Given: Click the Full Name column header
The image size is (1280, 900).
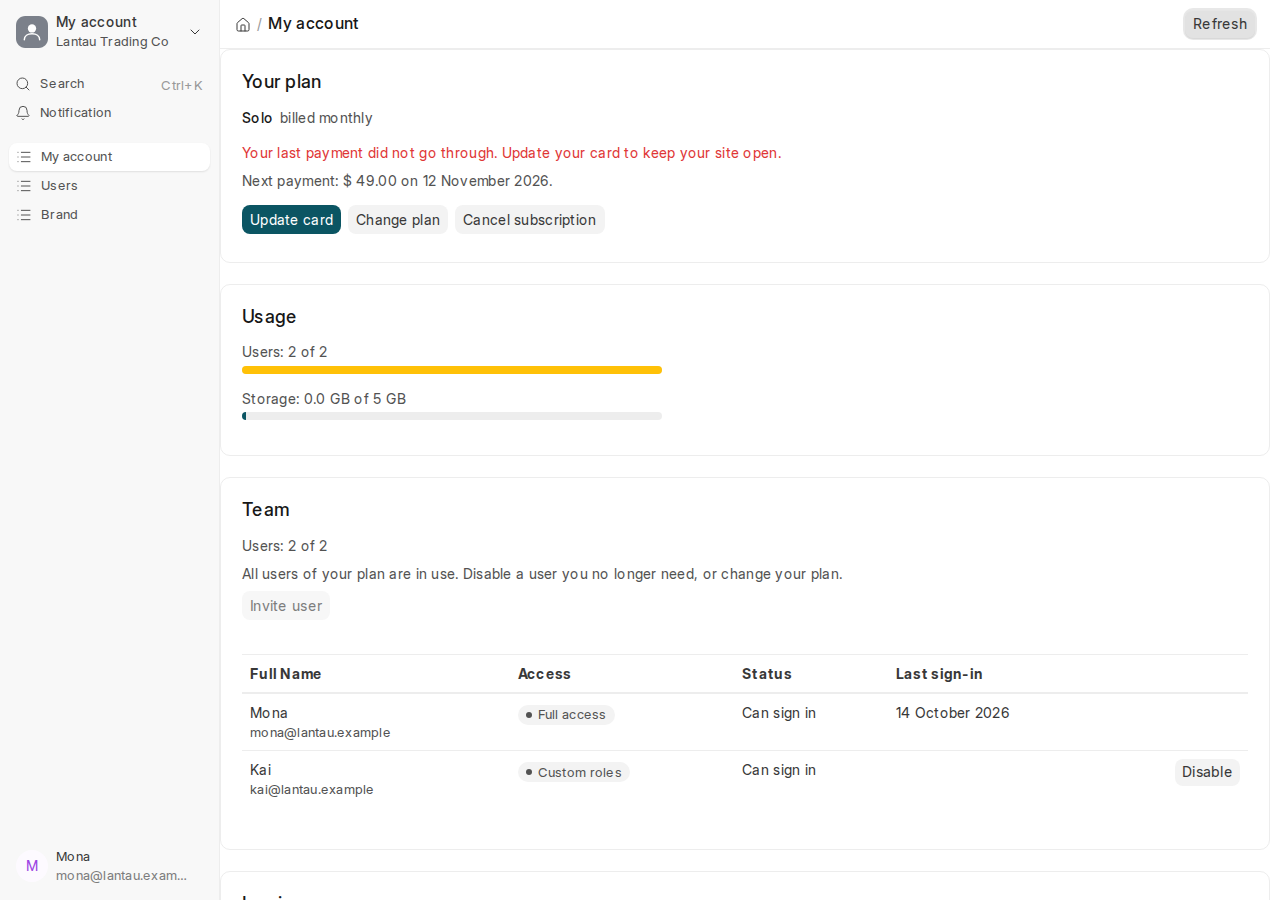Looking at the screenshot, I should 286,674.
